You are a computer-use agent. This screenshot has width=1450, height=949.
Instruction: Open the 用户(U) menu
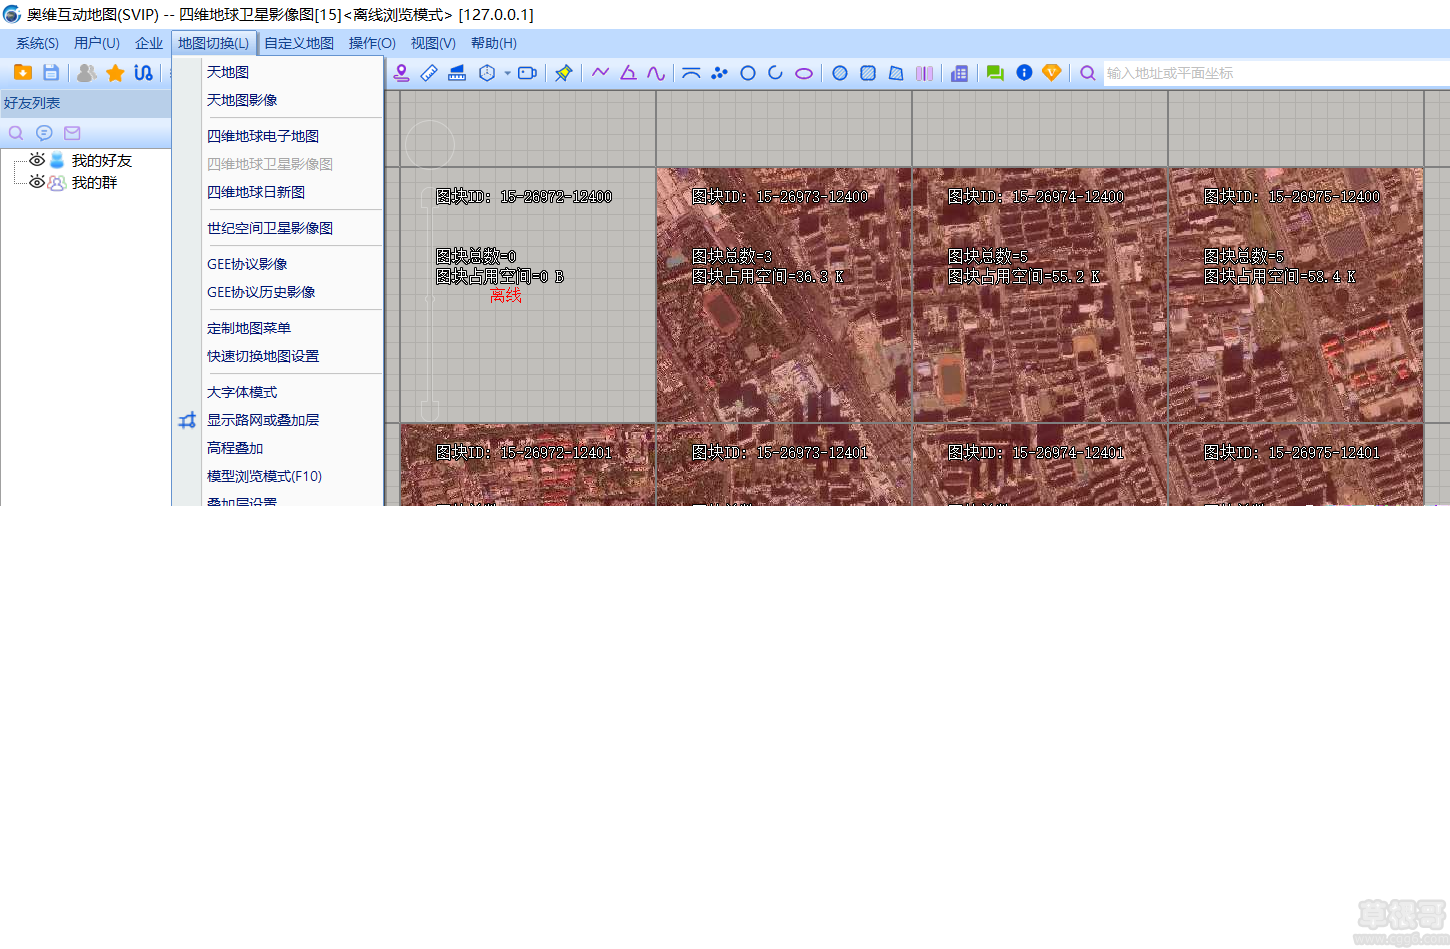click(x=97, y=43)
